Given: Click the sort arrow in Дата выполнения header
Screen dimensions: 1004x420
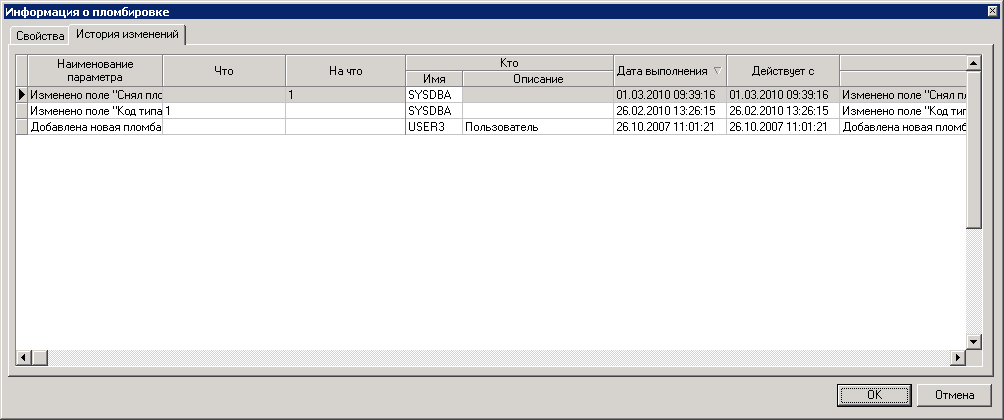Looking at the screenshot, I should tap(716, 71).
